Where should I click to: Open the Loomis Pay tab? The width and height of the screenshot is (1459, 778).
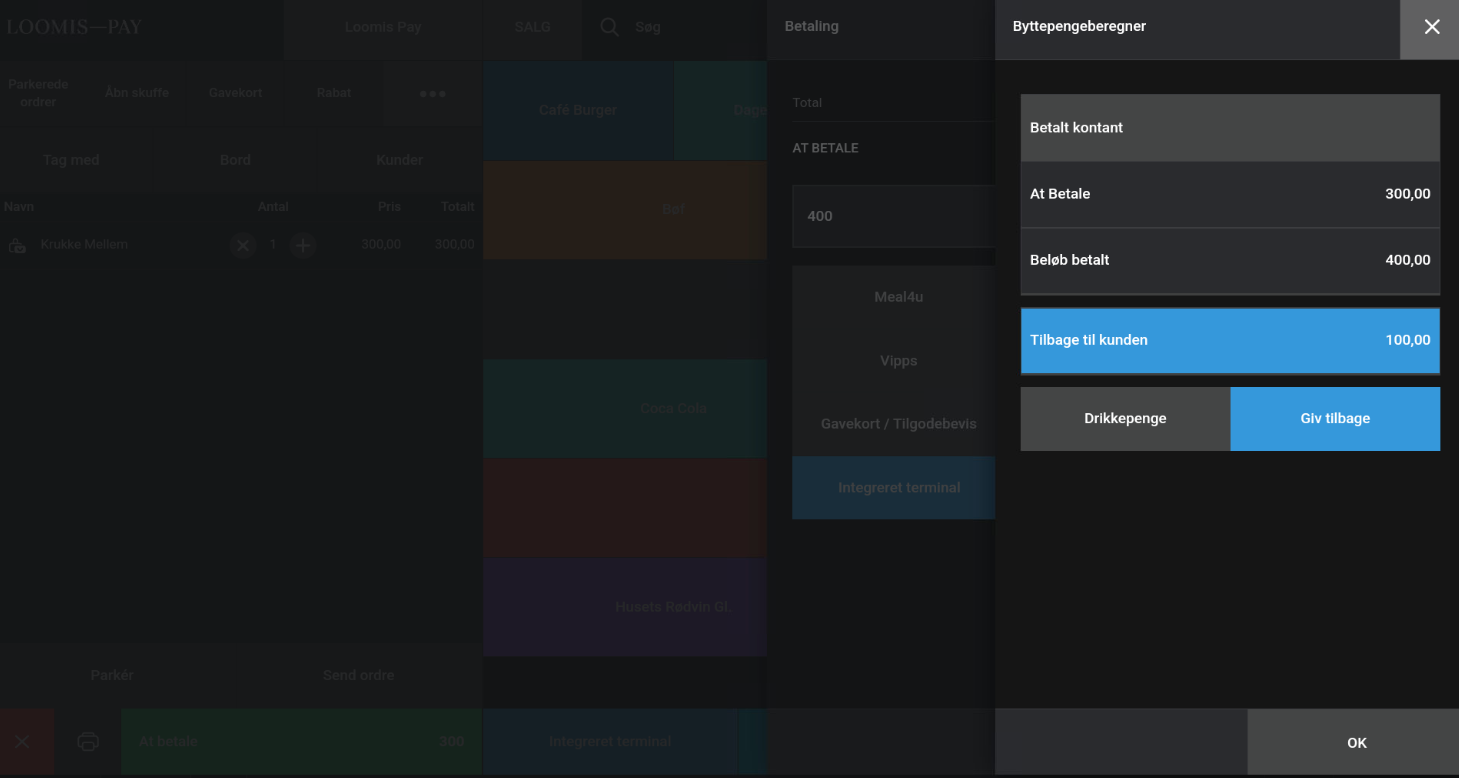(382, 27)
